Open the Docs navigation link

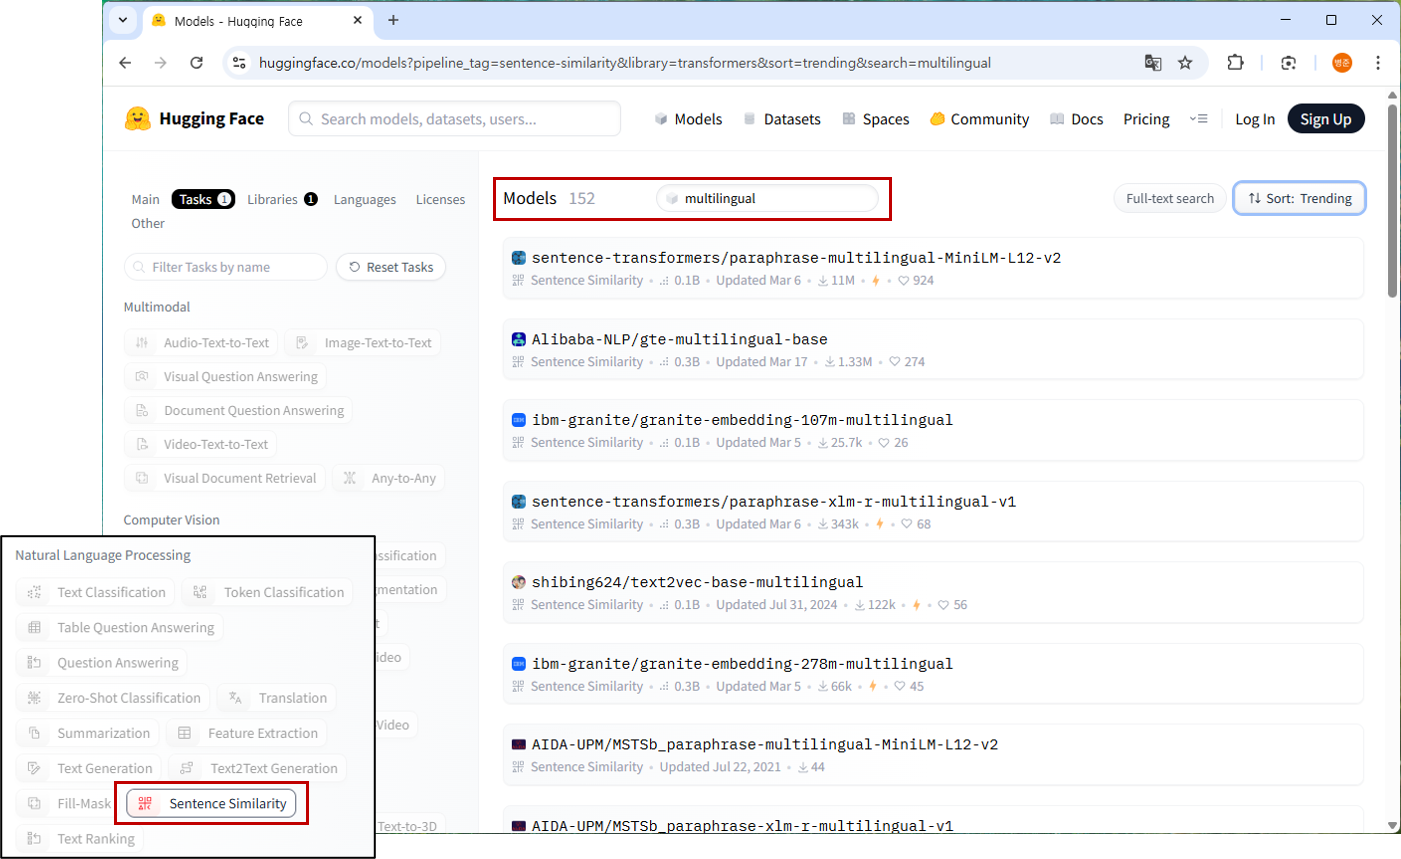click(x=1077, y=119)
